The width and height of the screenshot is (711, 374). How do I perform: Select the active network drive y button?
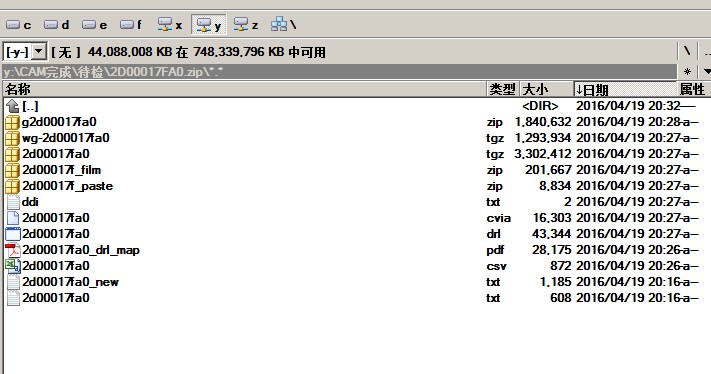209,25
